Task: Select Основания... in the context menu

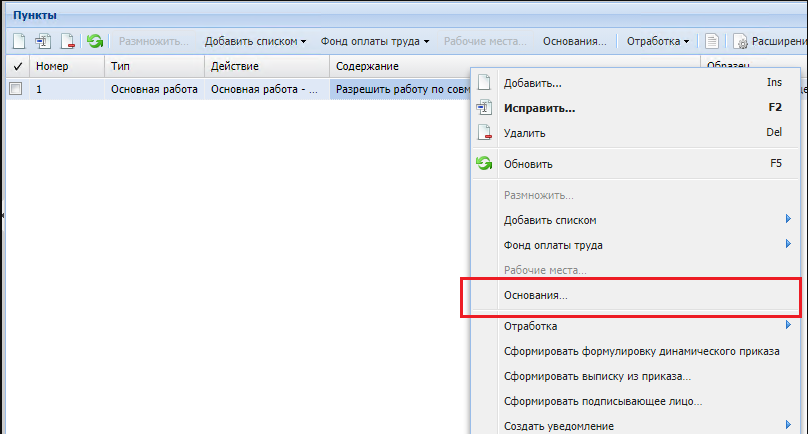Action: (x=536, y=297)
